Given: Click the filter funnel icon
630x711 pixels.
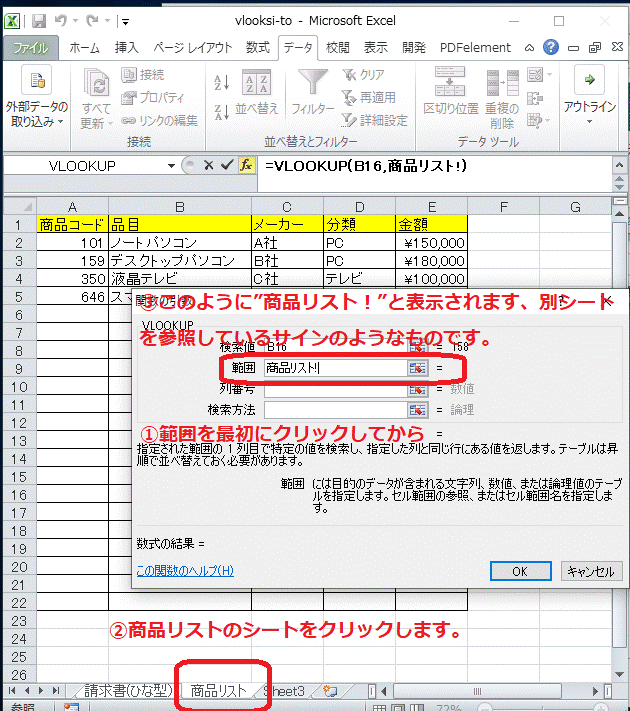Looking at the screenshot, I should pos(312,88).
